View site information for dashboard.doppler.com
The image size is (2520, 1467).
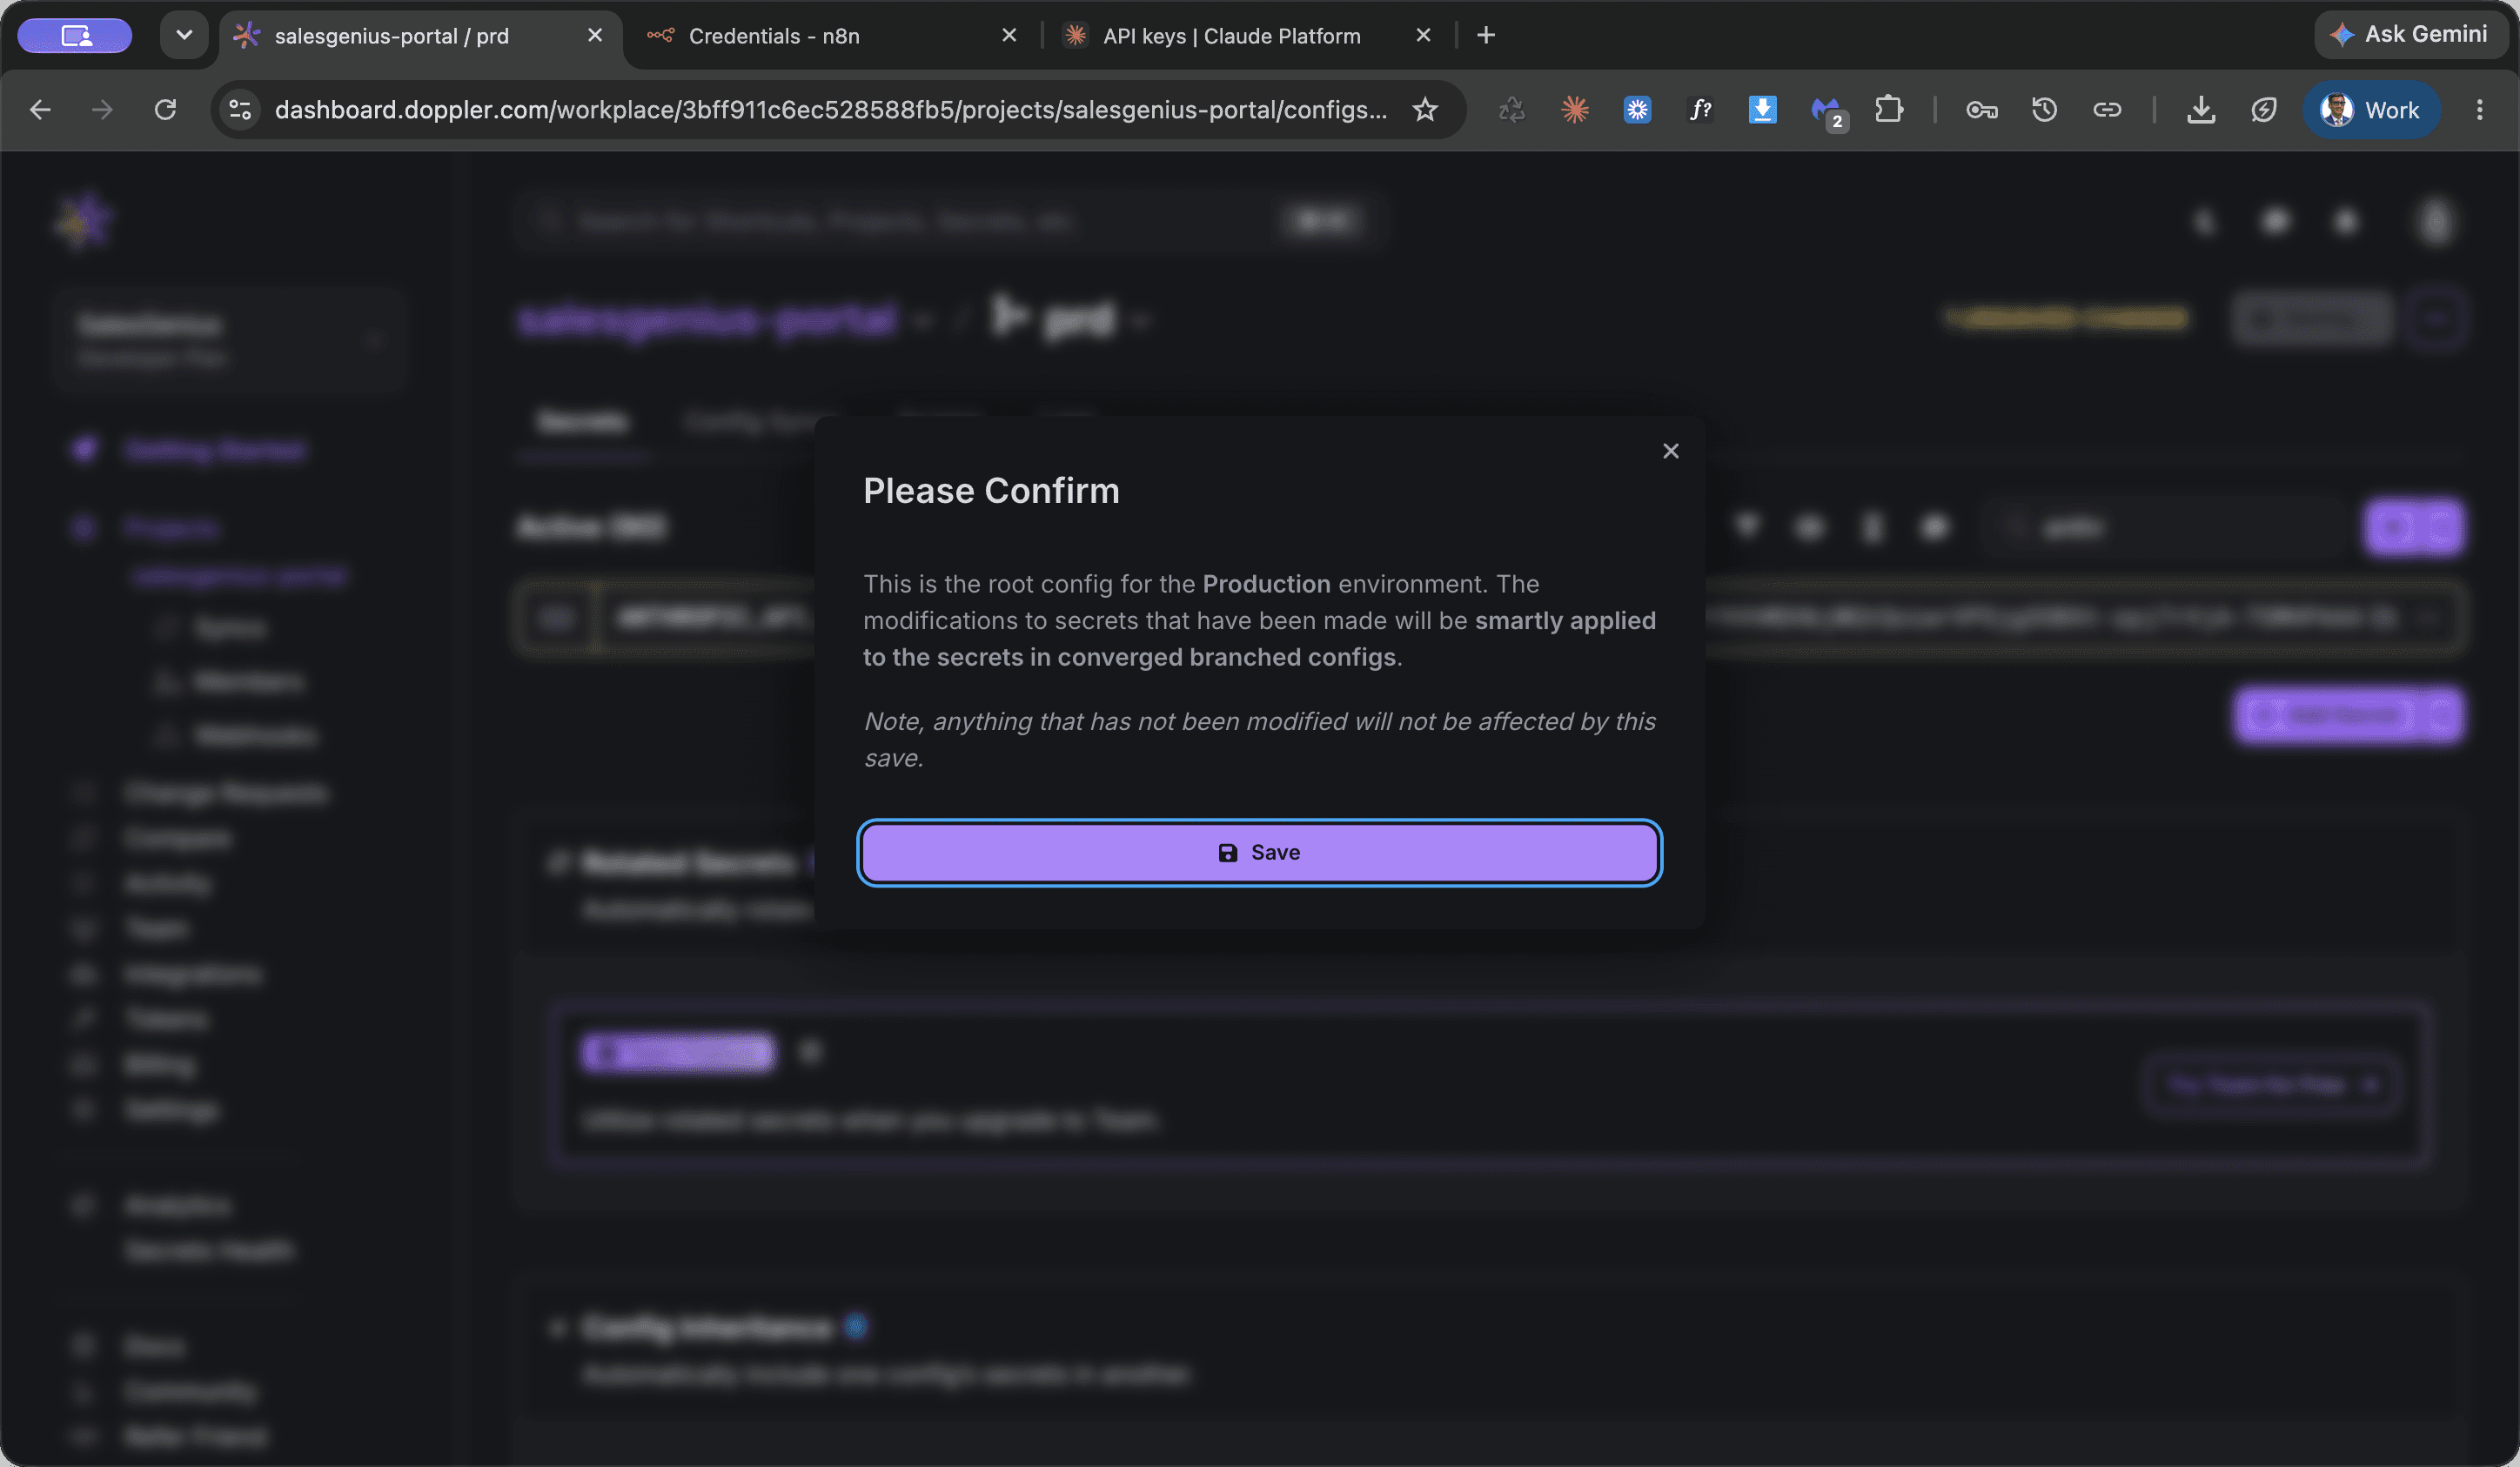coord(240,110)
